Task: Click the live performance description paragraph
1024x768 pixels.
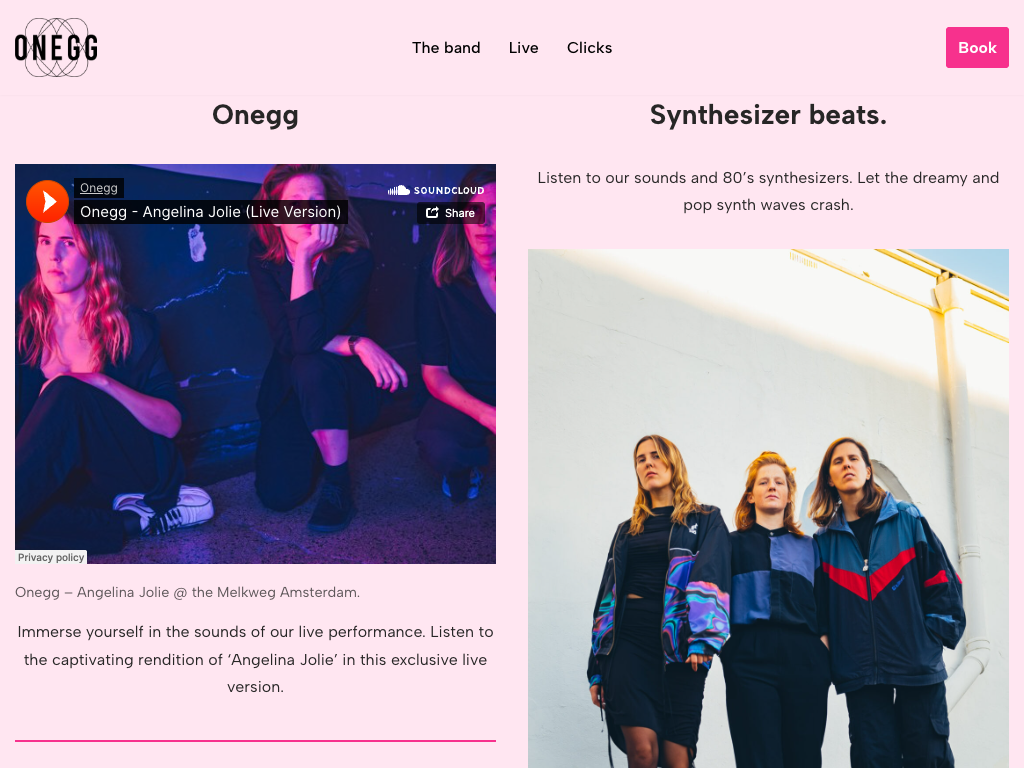Action: click(255, 660)
